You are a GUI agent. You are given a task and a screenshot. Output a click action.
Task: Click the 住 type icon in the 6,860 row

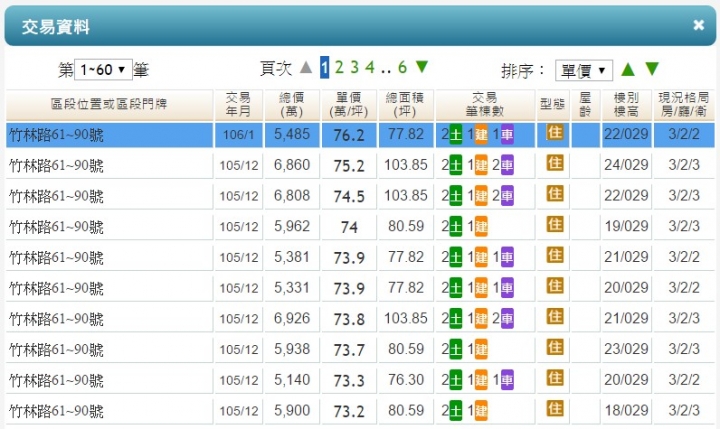point(555,163)
